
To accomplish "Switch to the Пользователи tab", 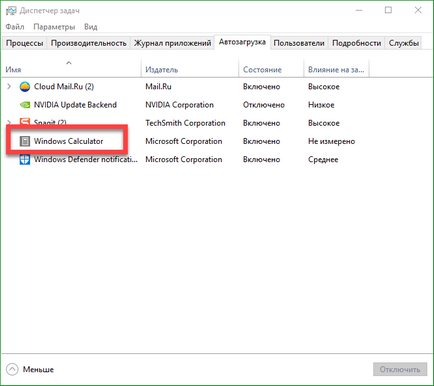I will point(299,43).
